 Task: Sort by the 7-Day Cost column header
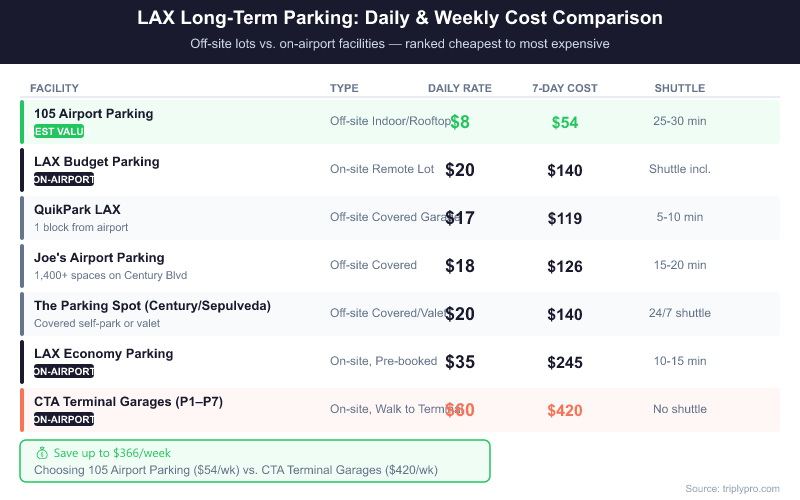pyautogui.click(x=565, y=88)
